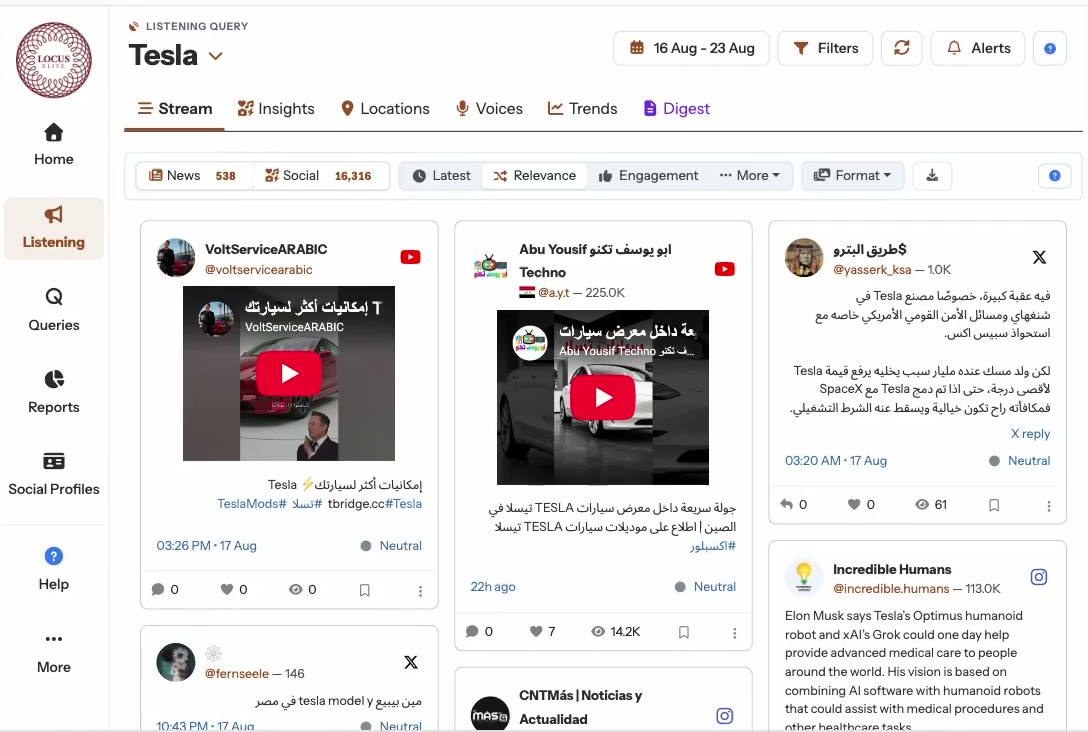This screenshot has height=732, width=1088.
Task: Click Incredible Humans avatar thumbnail
Action: pyautogui.click(x=804, y=577)
